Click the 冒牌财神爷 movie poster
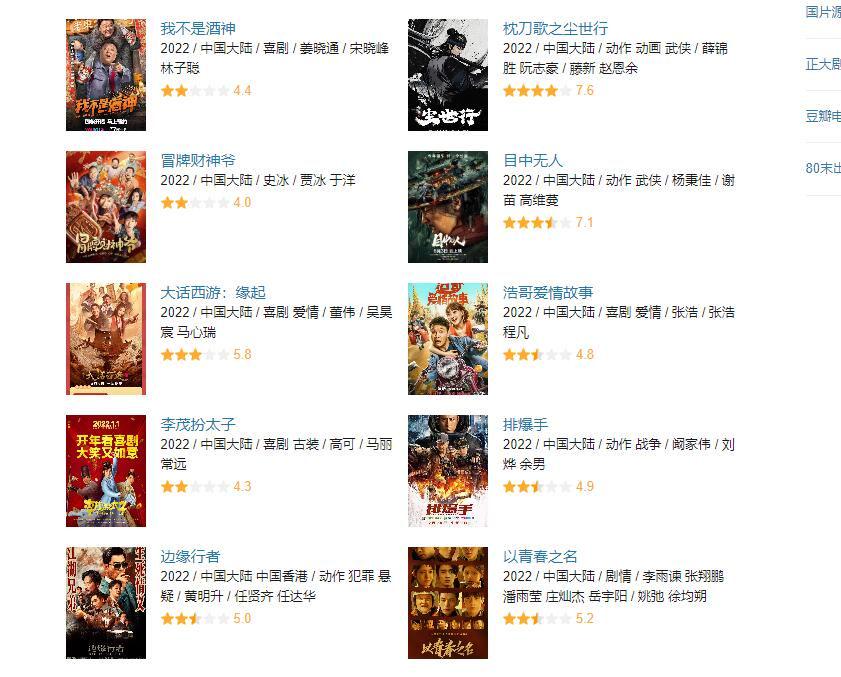The width and height of the screenshot is (841, 677). (106, 207)
